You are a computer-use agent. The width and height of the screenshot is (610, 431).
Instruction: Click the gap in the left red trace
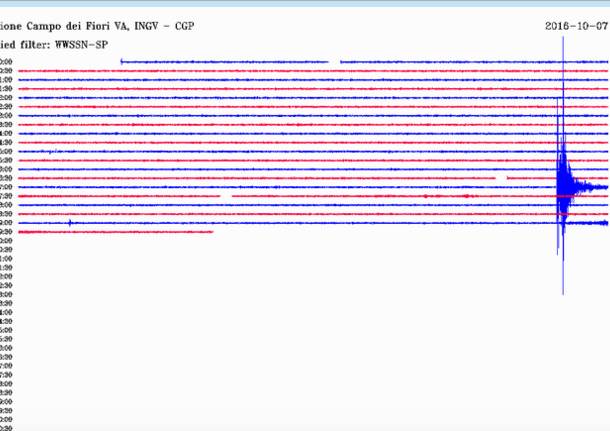[x=226, y=196]
